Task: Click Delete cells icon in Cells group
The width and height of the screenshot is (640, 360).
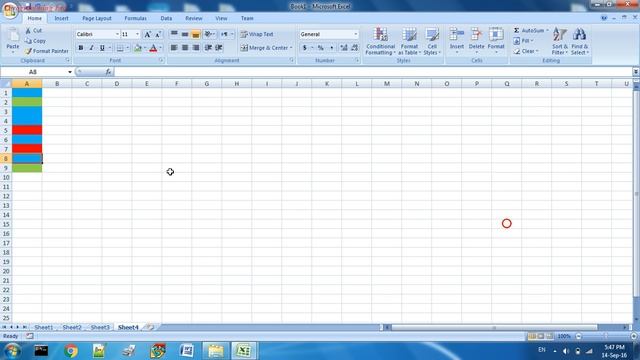Action: [476, 35]
